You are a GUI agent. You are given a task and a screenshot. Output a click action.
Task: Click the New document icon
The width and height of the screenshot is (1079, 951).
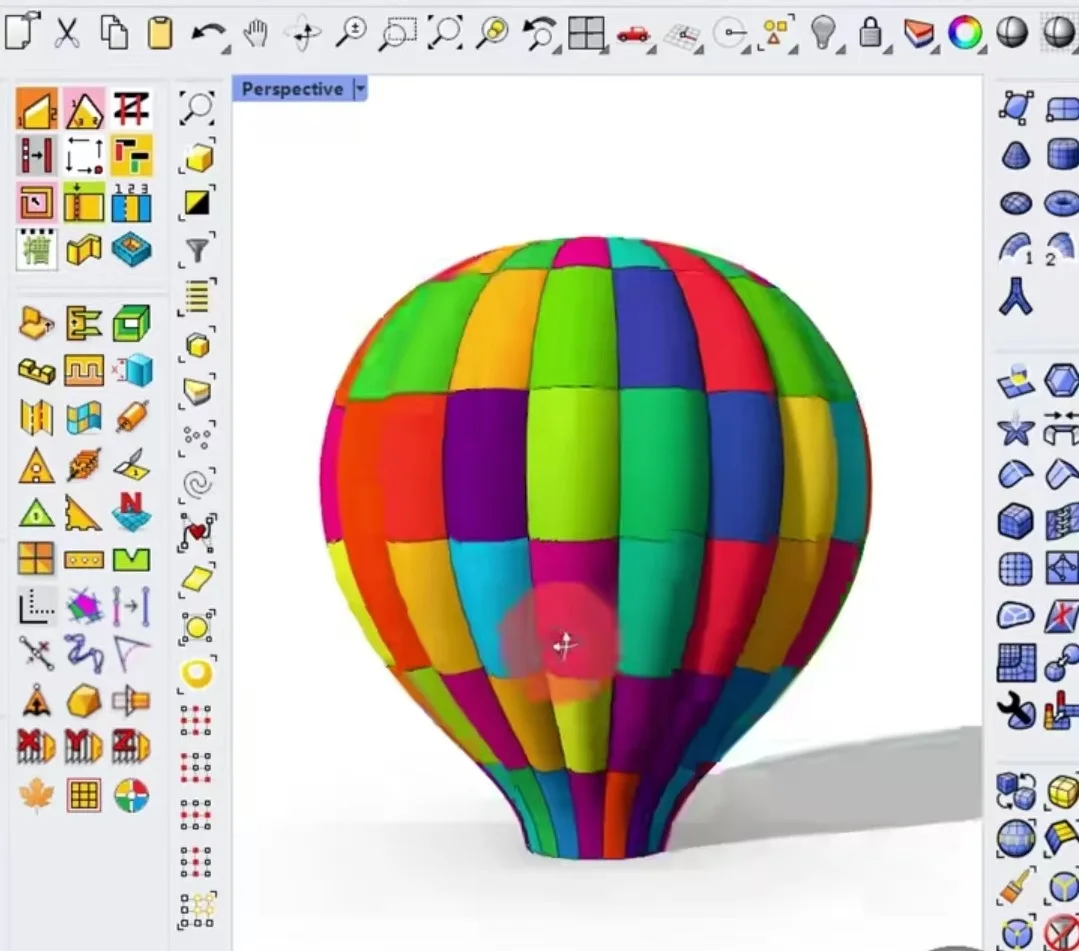(20, 33)
